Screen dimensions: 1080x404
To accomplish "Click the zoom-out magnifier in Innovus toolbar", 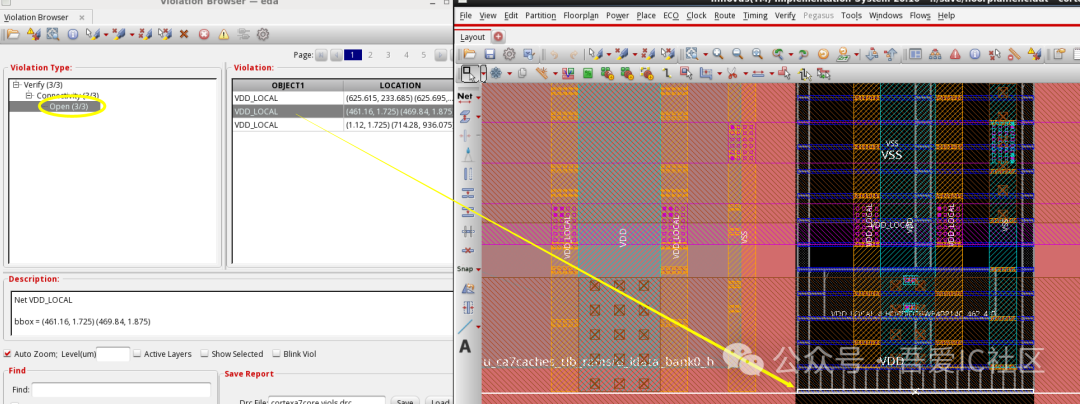I will pyautogui.click(x=737, y=54).
